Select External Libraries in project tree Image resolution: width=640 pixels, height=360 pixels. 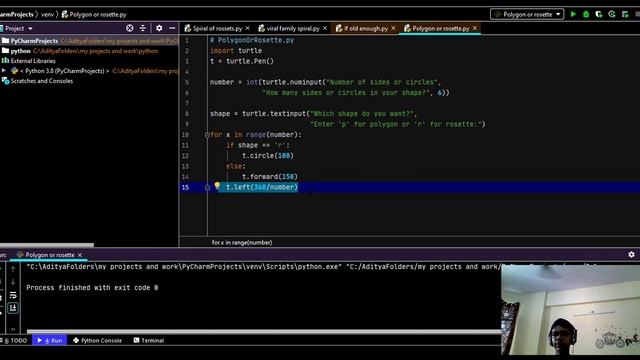click(33, 61)
